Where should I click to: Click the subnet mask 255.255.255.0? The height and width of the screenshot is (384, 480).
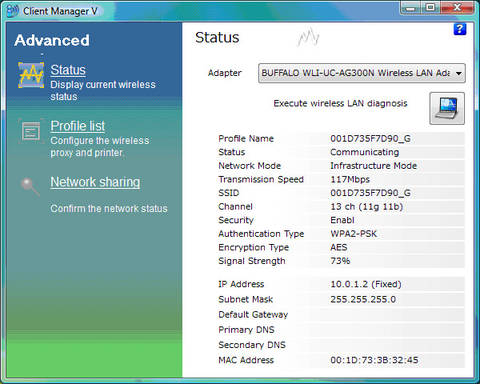point(363,299)
